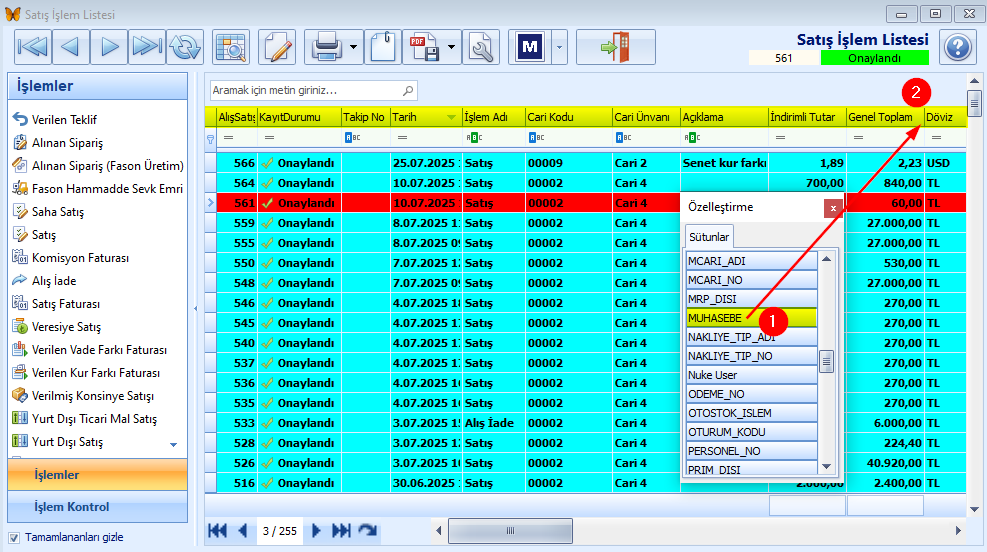
Task: Click the list preview magnifier icon
Action: 231,47
